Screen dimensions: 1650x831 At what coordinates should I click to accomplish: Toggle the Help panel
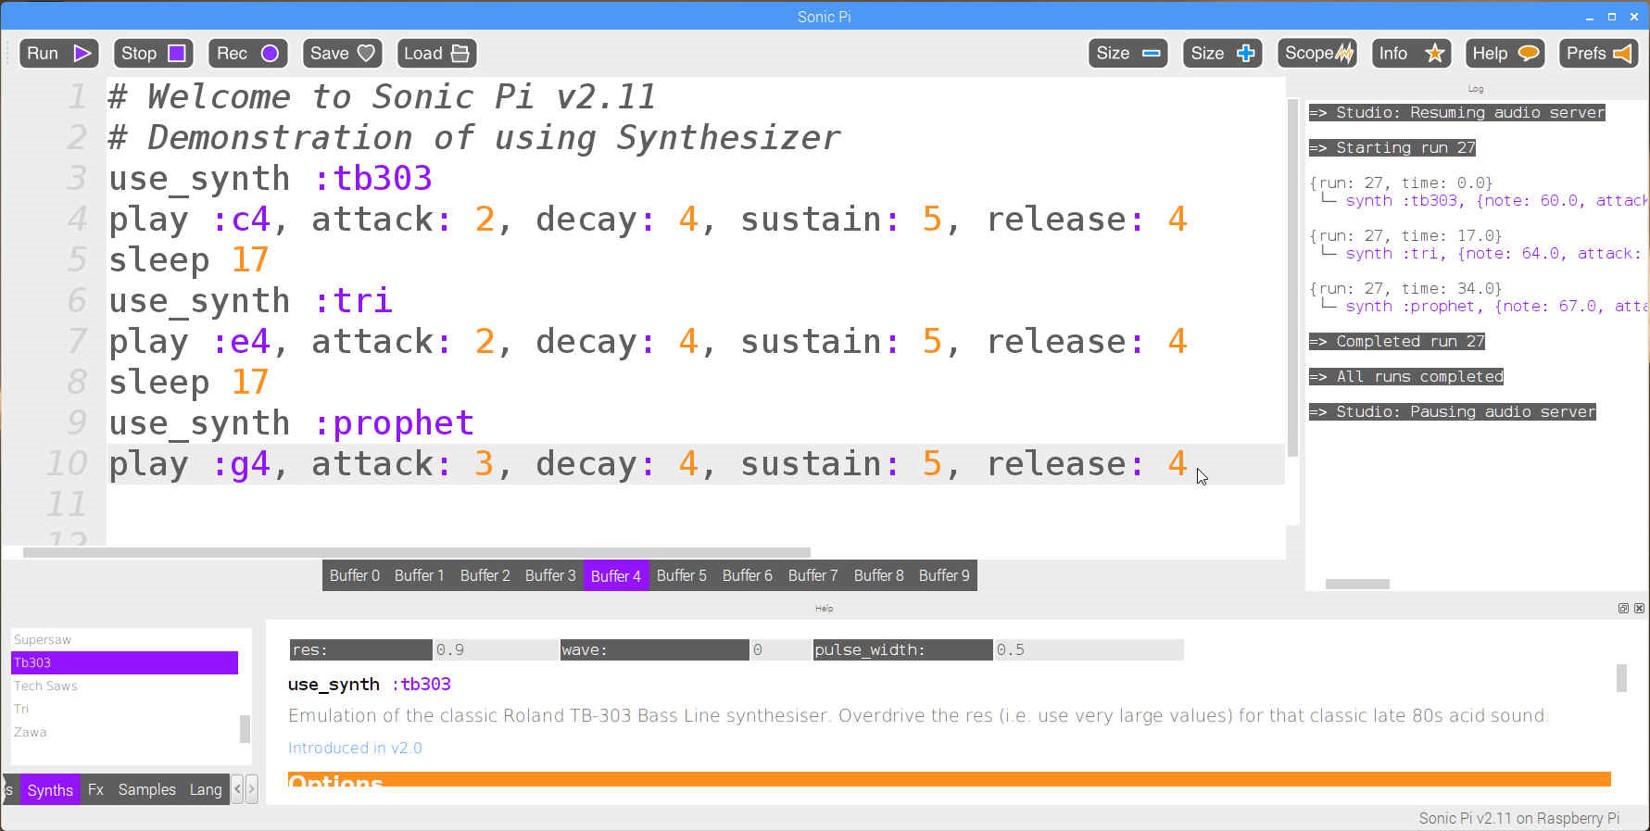click(x=1505, y=53)
